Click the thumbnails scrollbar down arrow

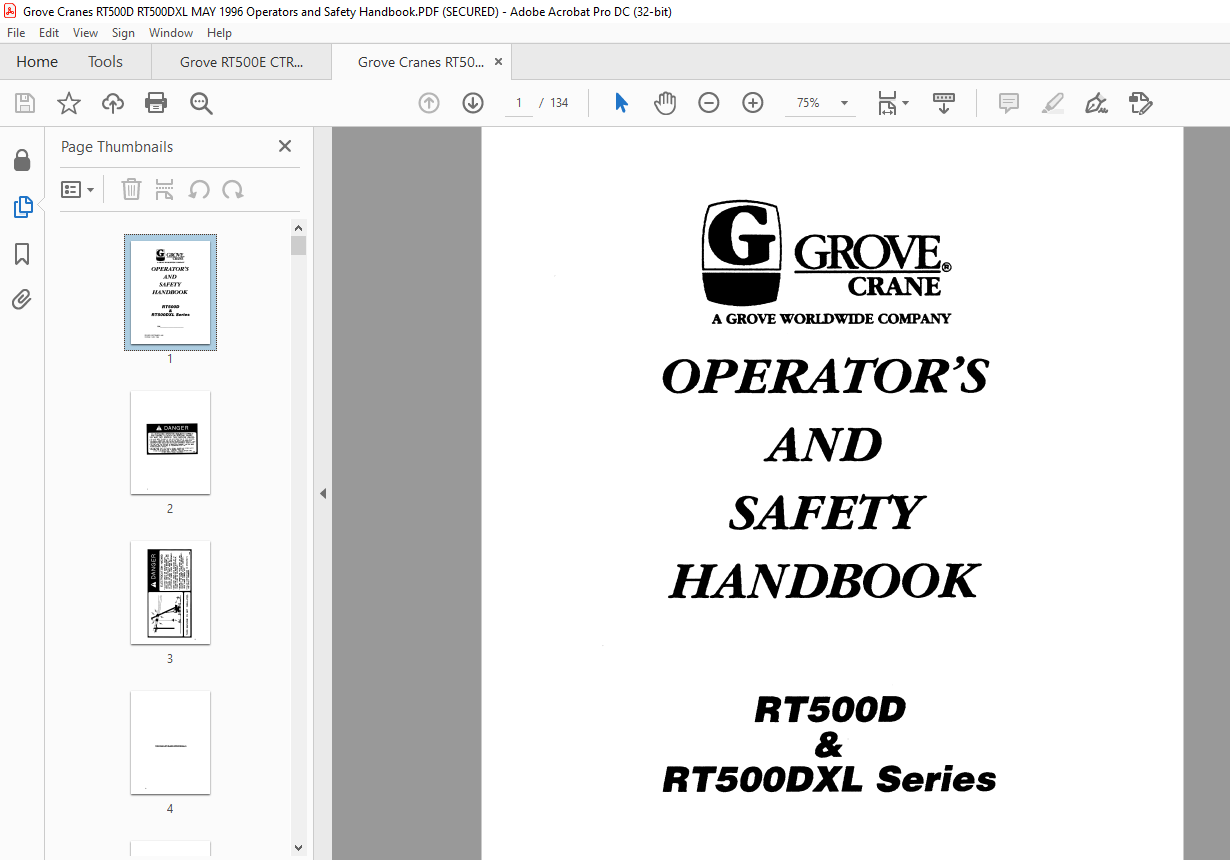(x=298, y=848)
